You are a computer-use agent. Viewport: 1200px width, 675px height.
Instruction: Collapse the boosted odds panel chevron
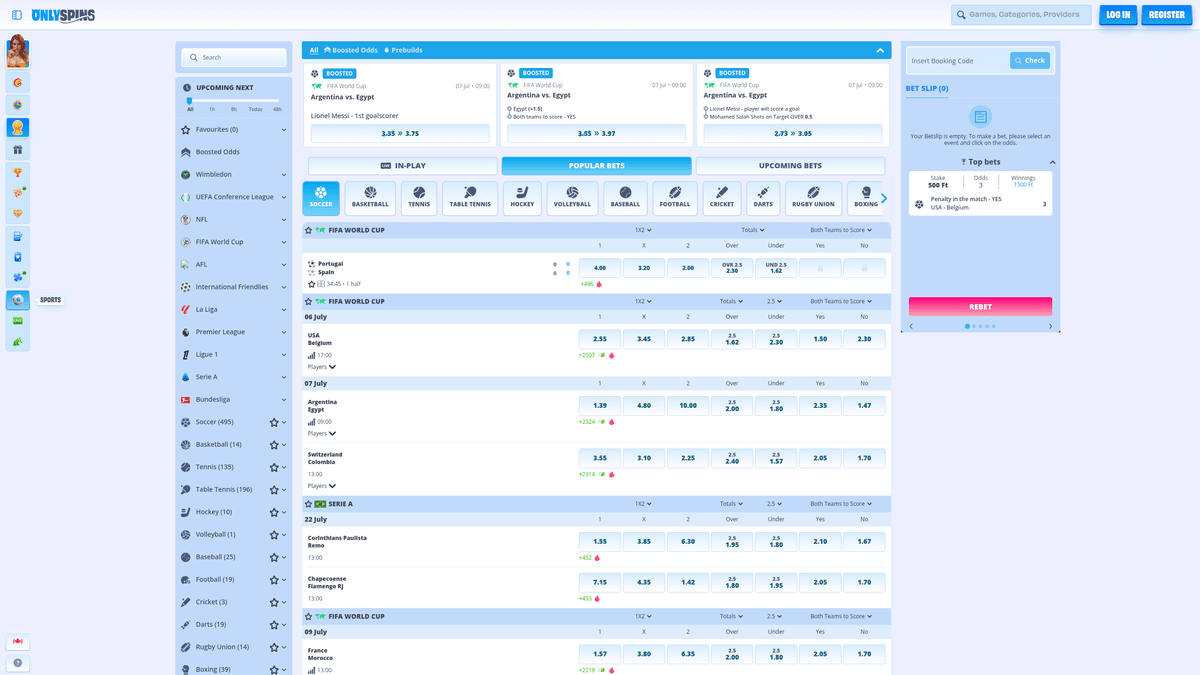(x=880, y=50)
